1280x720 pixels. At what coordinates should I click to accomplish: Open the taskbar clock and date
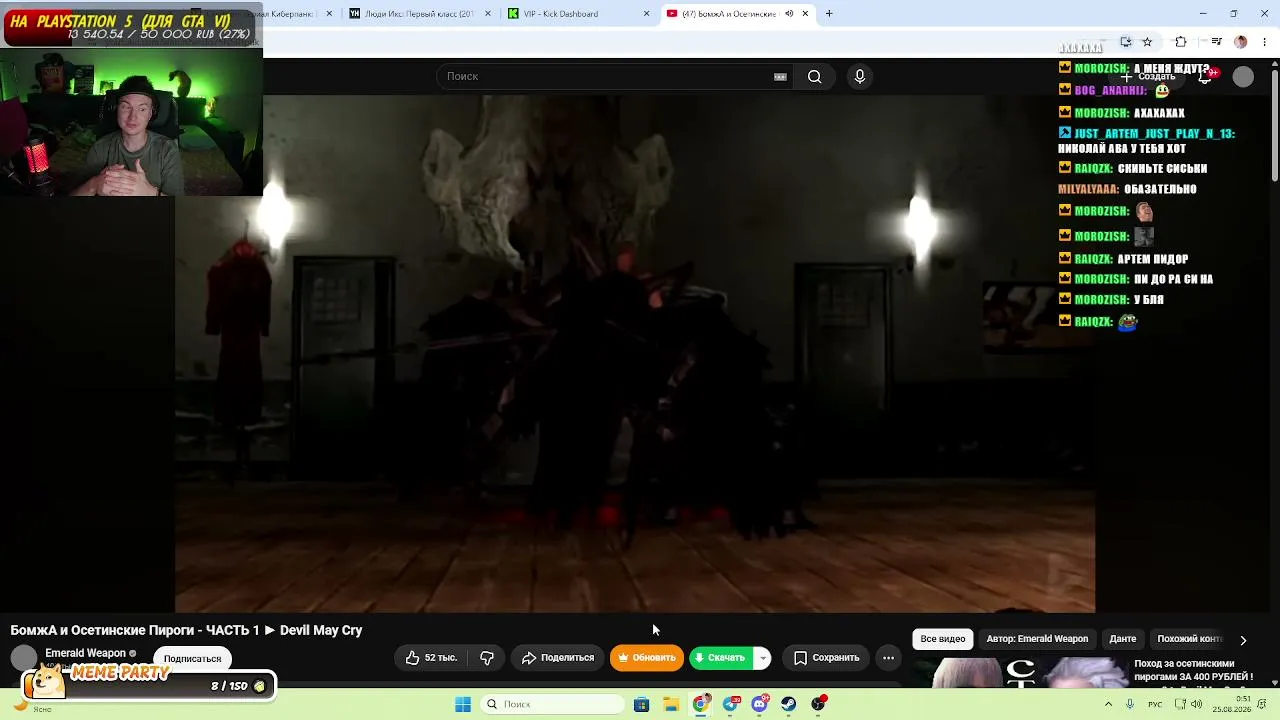(x=1231, y=704)
